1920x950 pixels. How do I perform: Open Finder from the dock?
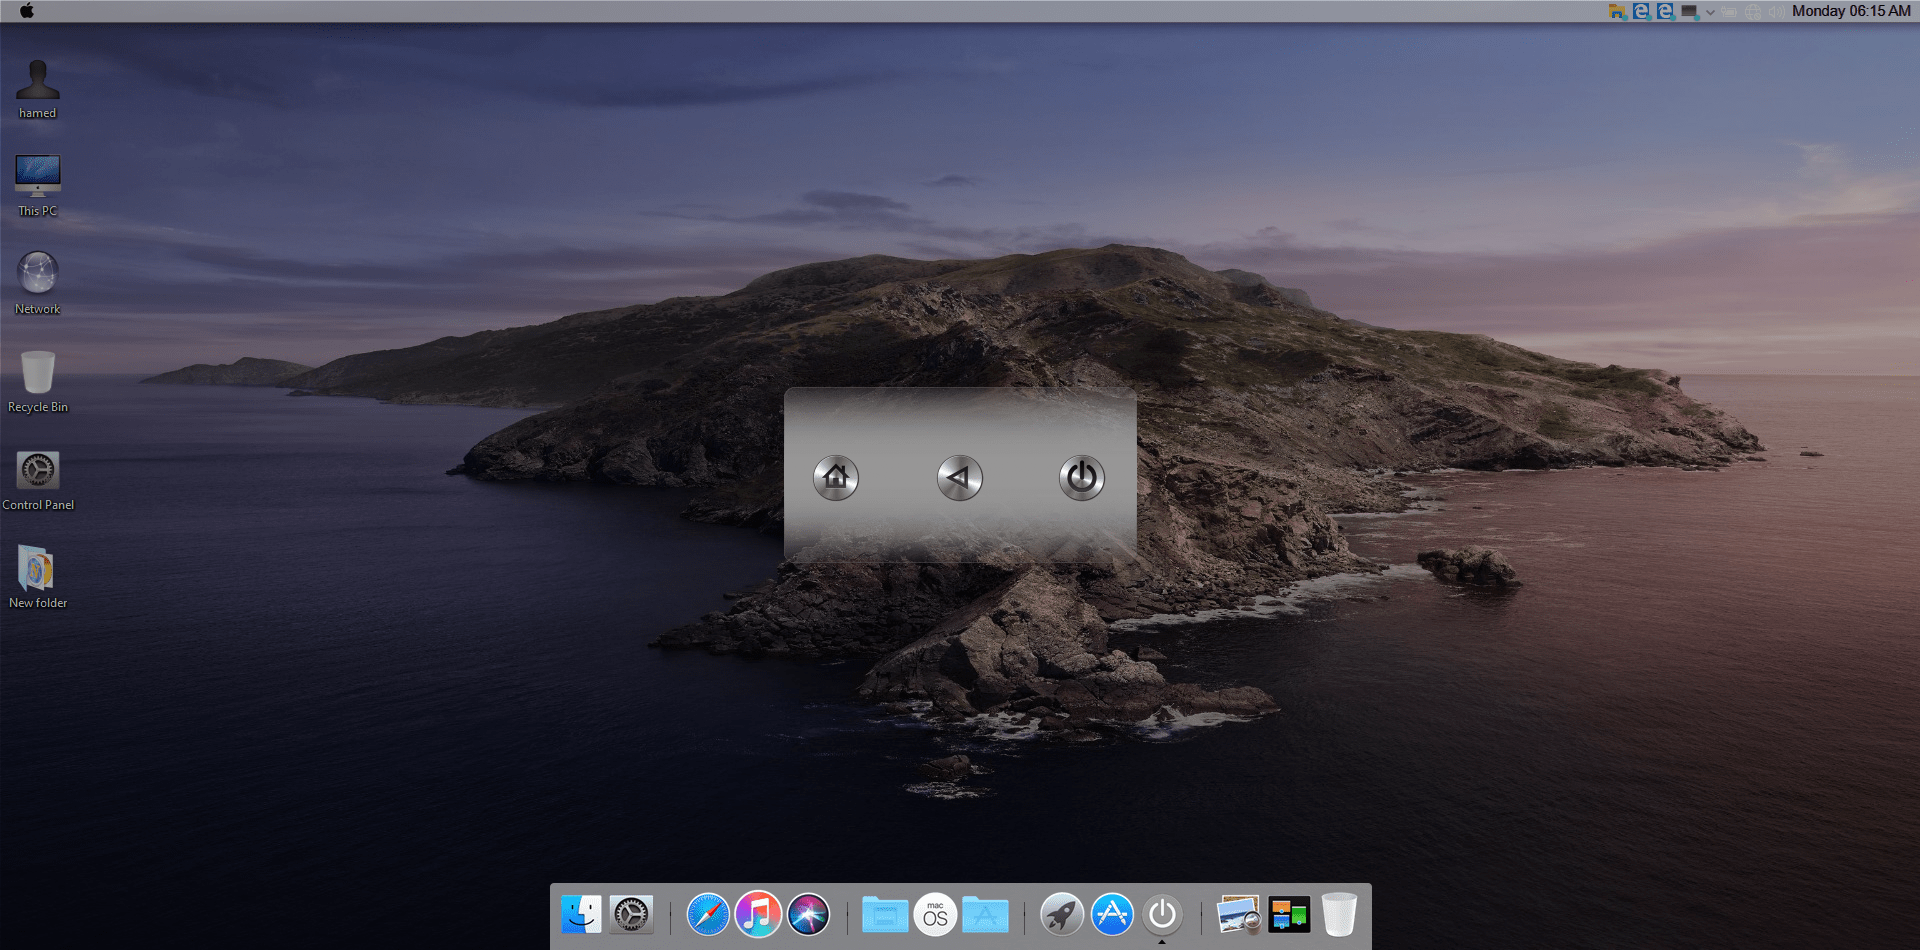(581, 914)
